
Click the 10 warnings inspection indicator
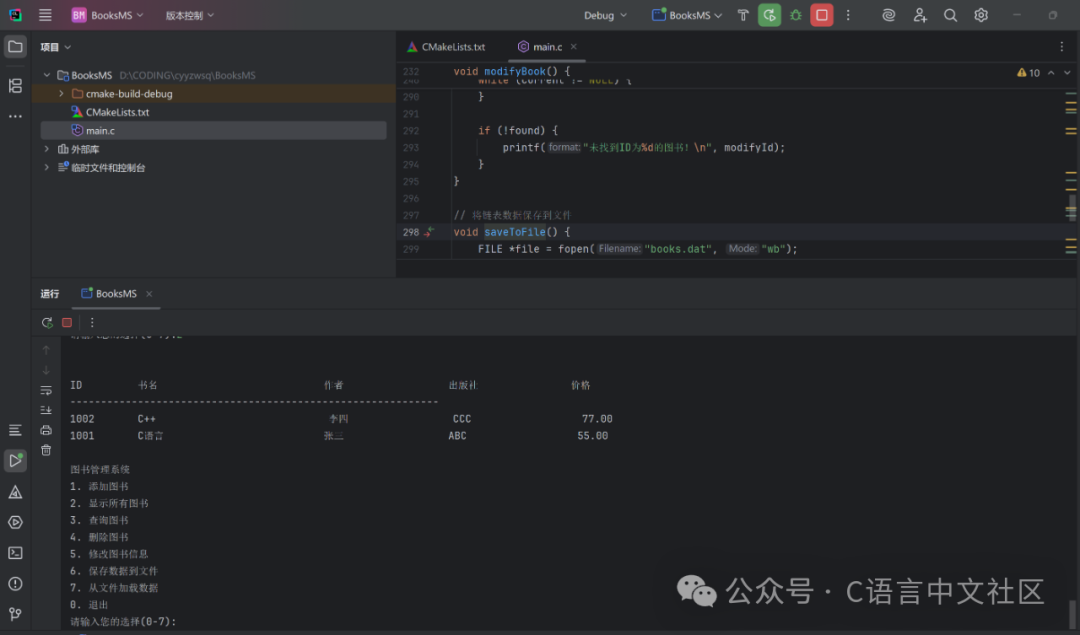pyautogui.click(x=1028, y=72)
